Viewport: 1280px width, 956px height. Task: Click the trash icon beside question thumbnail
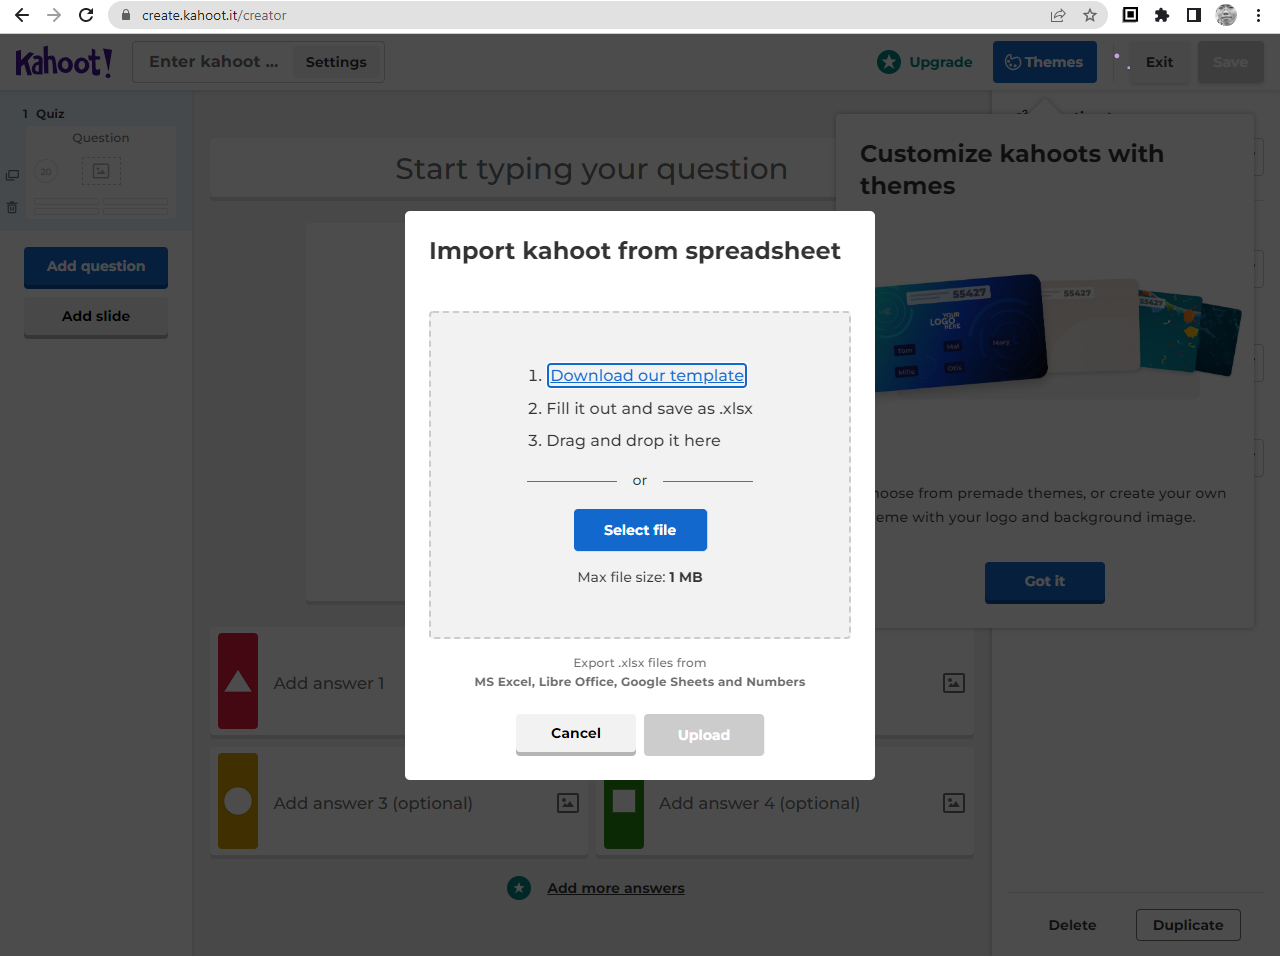[12, 207]
